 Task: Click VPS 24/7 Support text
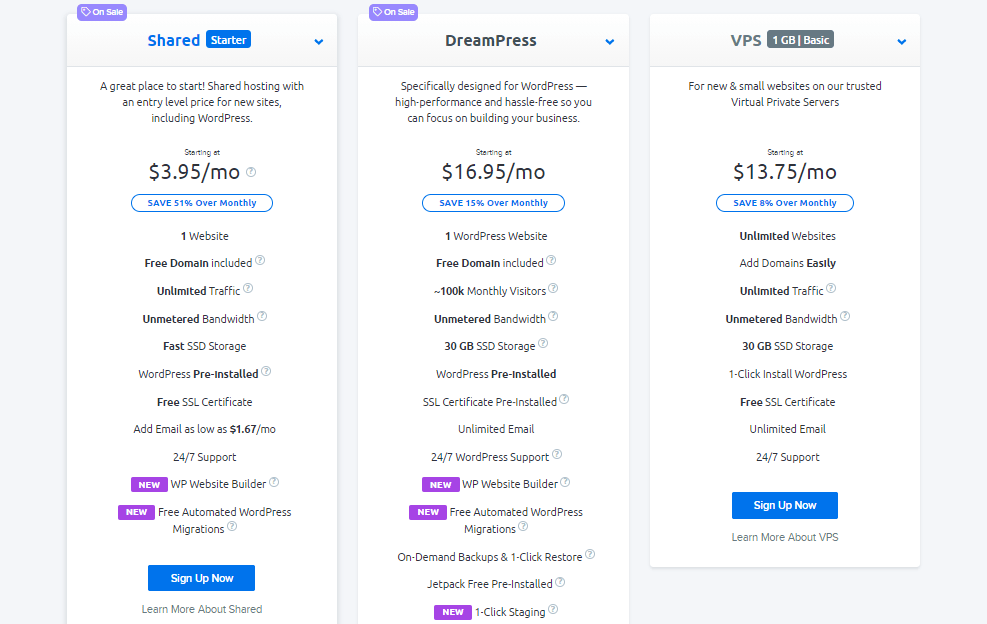coord(787,457)
